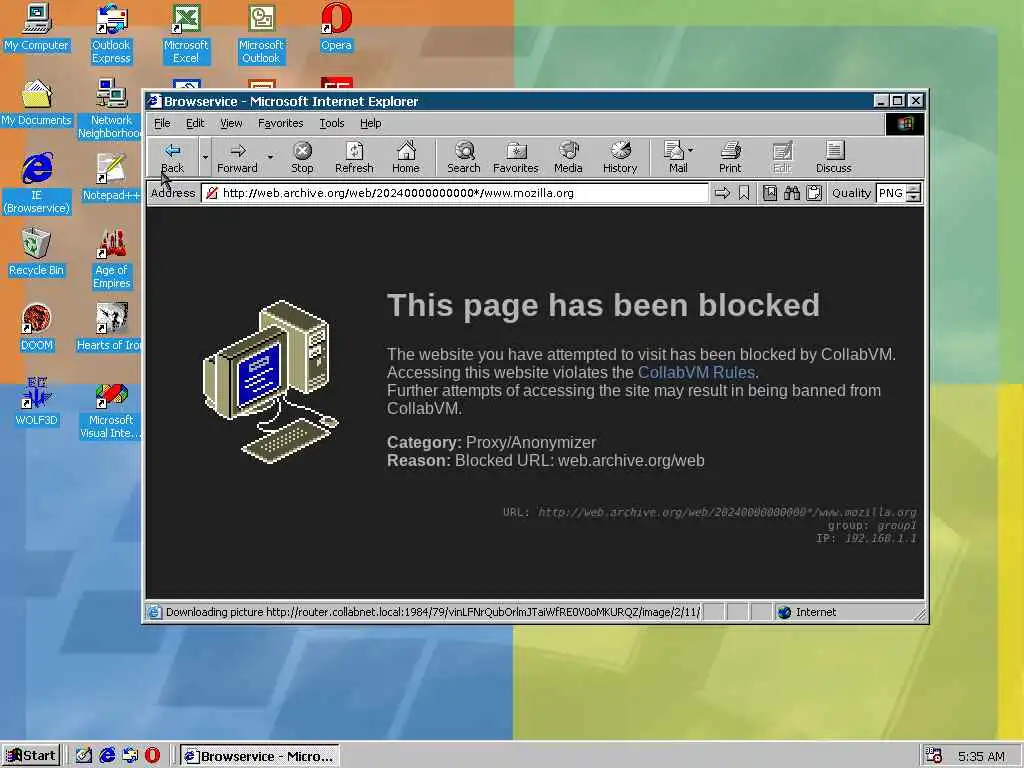Click the blocked computer illustration
Viewport: 1024px width, 768px height.
pos(270,382)
